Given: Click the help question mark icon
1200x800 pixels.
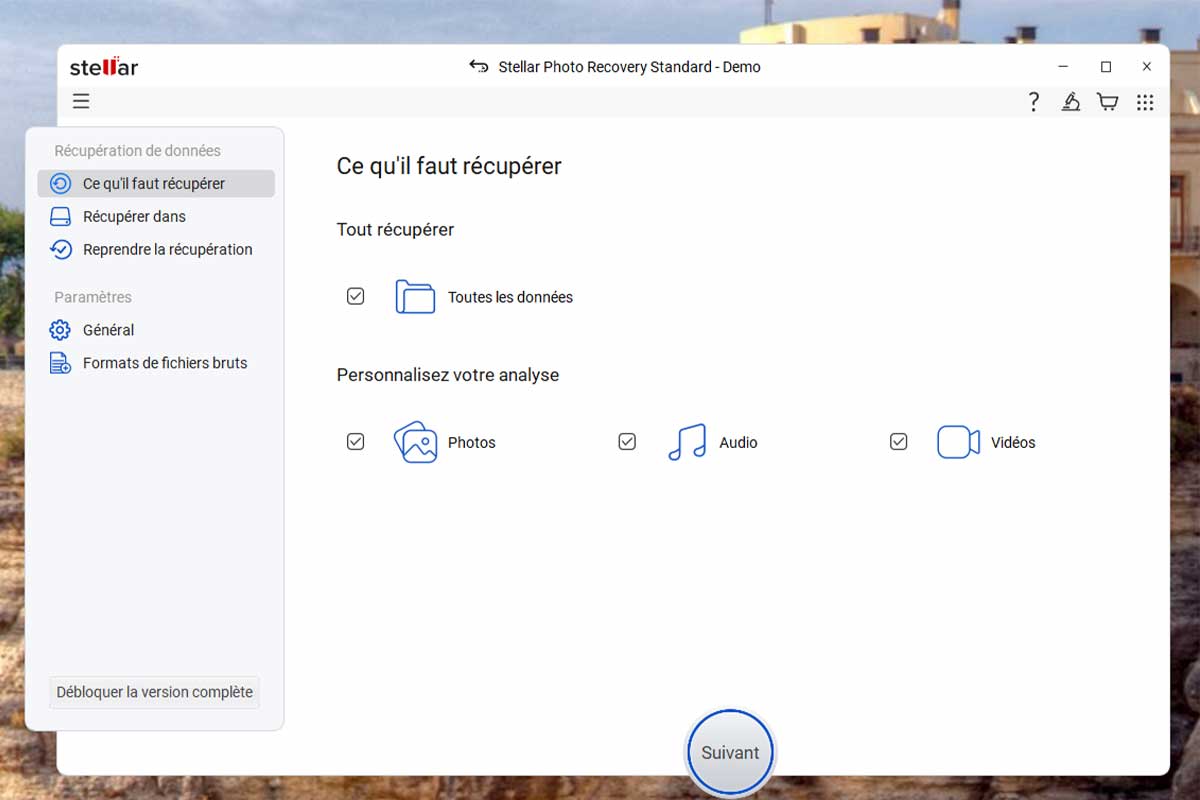Looking at the screenshot, I should click(x=1034, y=102).
